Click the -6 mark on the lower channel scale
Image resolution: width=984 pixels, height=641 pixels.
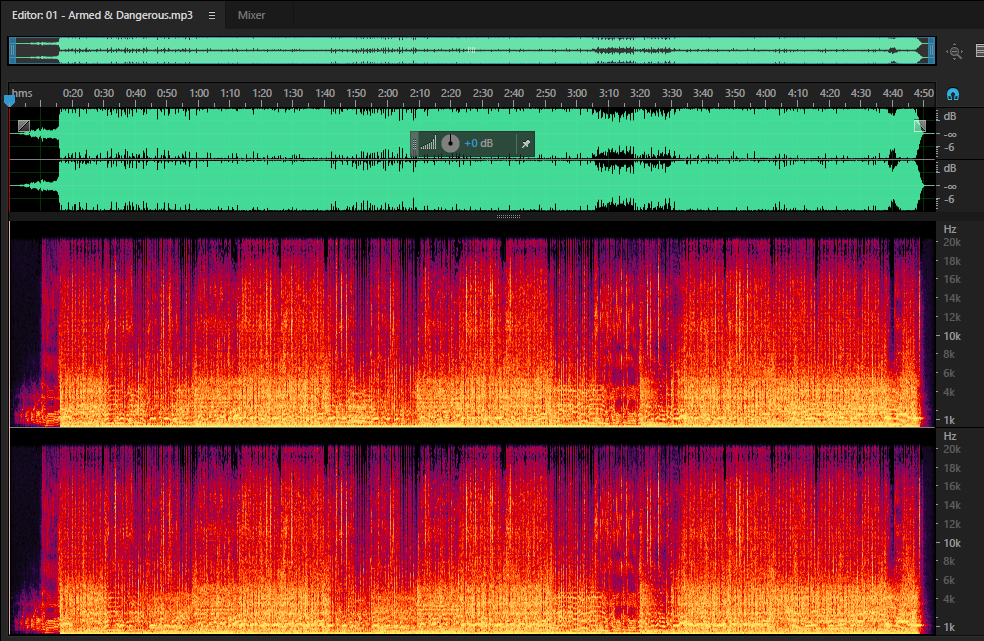pos(949,200)
